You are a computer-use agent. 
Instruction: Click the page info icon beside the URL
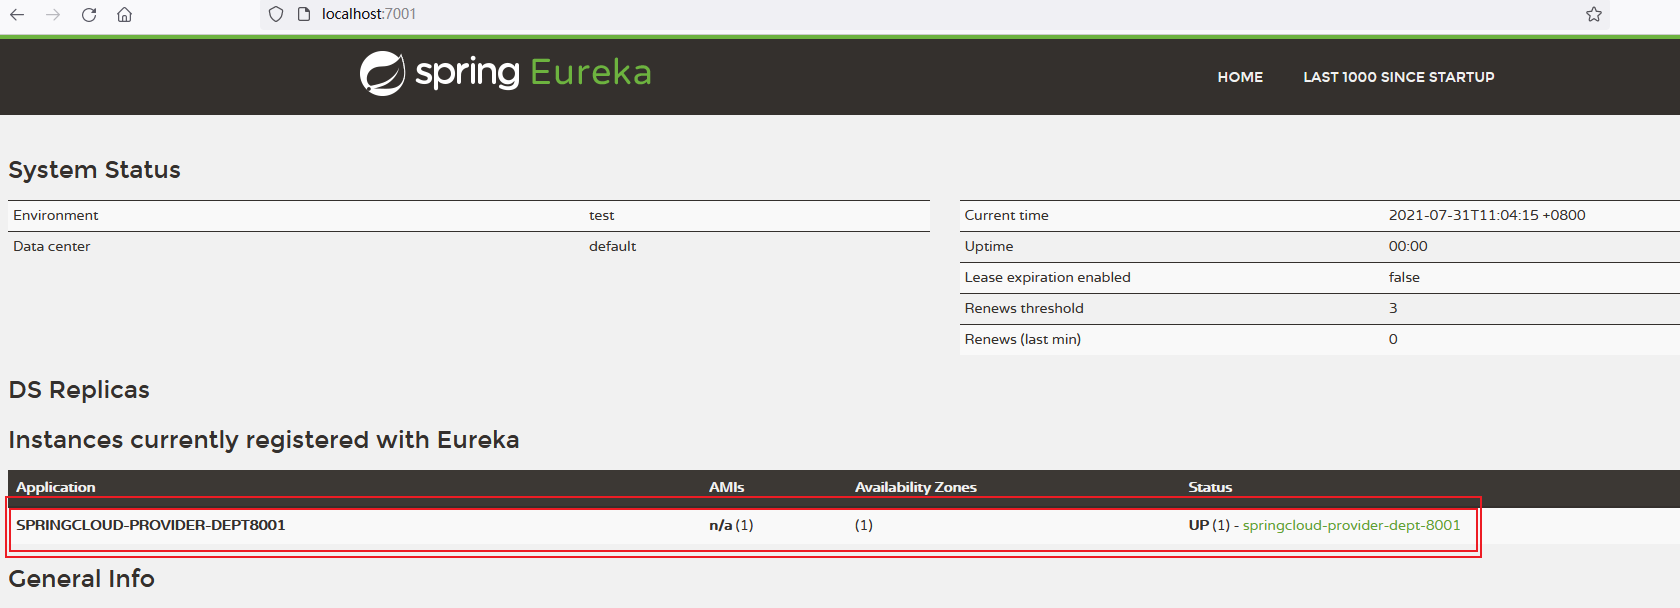[304, 14]
